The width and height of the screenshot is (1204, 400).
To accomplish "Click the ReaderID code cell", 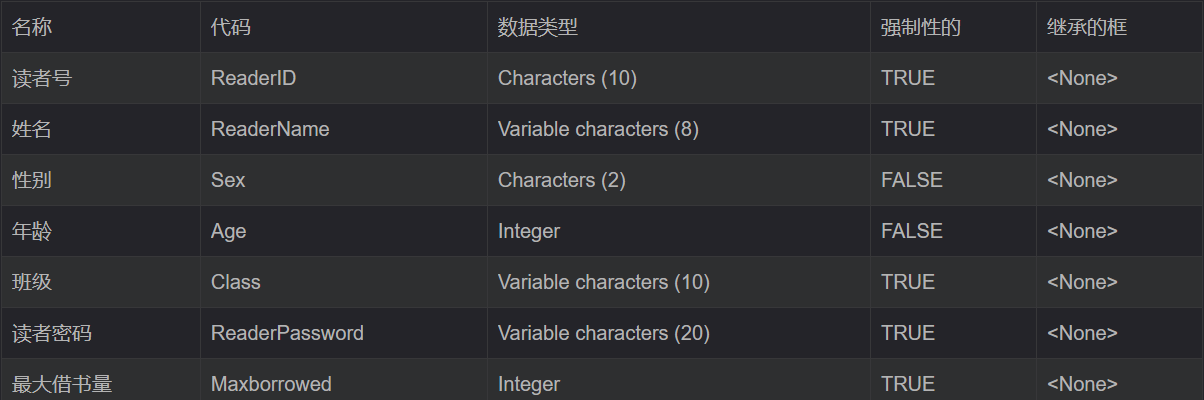I will tap(254, 78).
